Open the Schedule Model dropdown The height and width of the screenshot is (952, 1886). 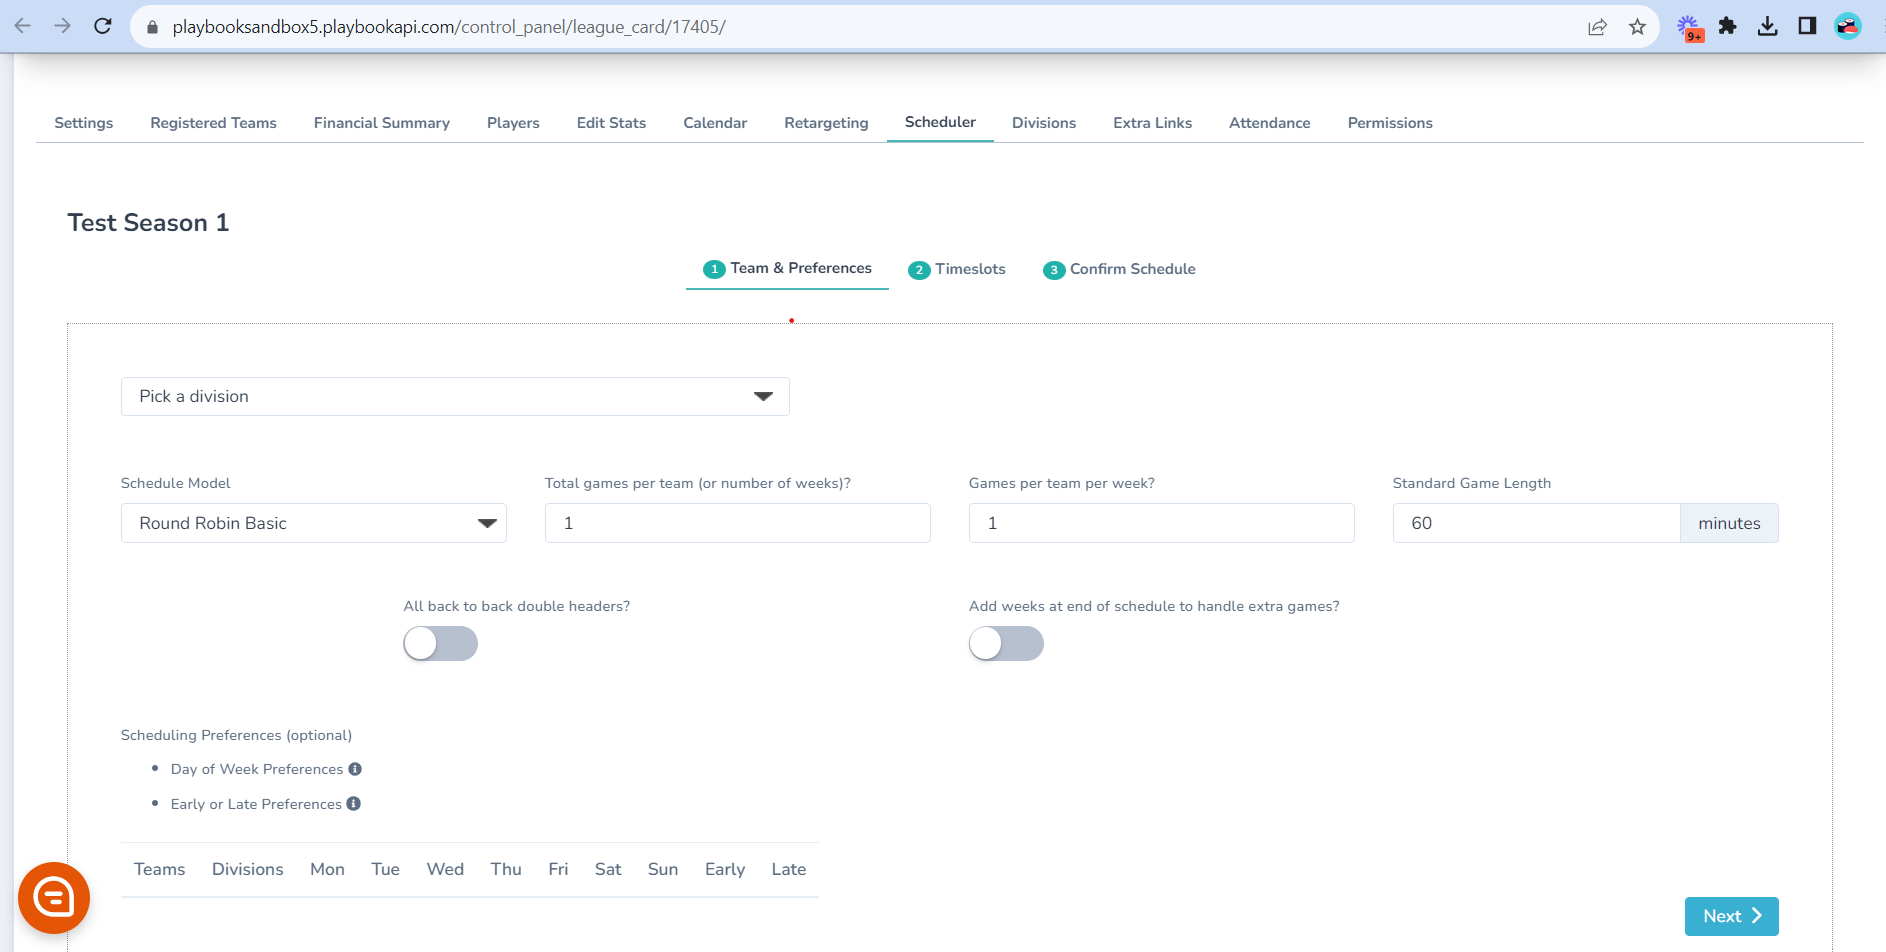tap(313, 523)
